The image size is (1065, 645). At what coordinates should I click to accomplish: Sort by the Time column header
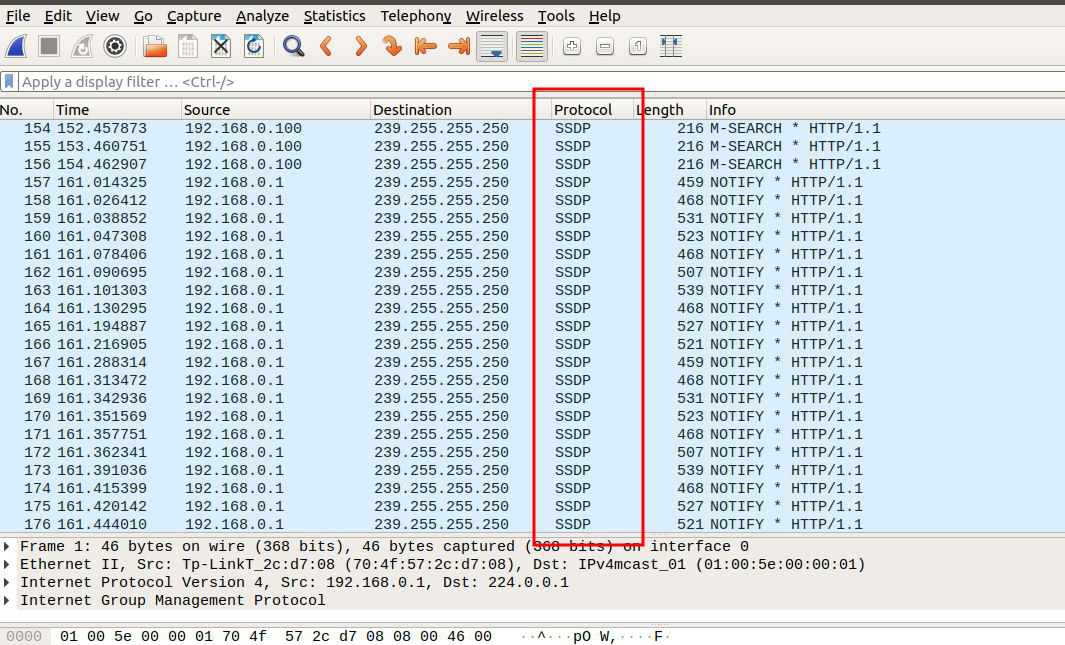point(118,109)
